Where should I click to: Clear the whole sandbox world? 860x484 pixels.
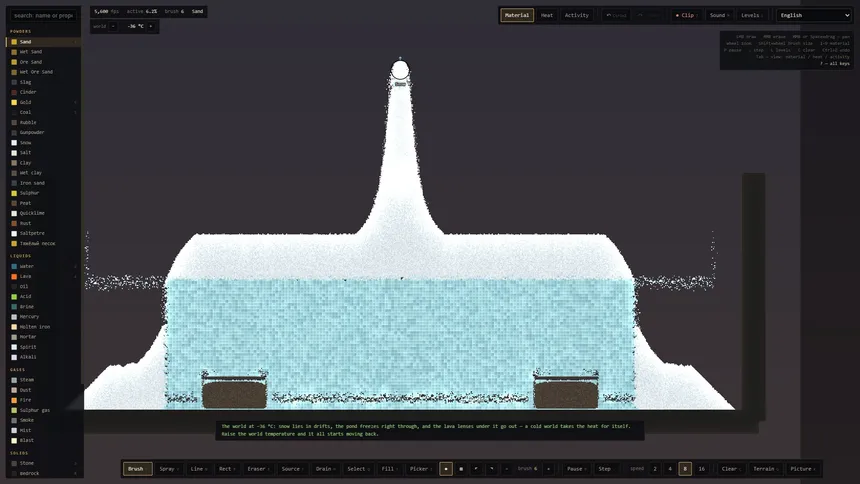(731, 469)
